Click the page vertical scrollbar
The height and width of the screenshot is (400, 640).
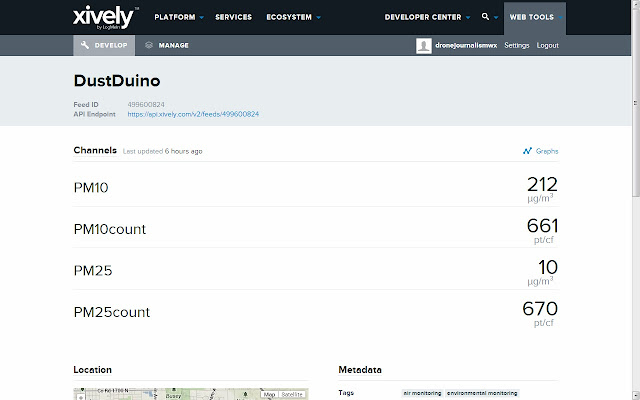tap(636, 102)
